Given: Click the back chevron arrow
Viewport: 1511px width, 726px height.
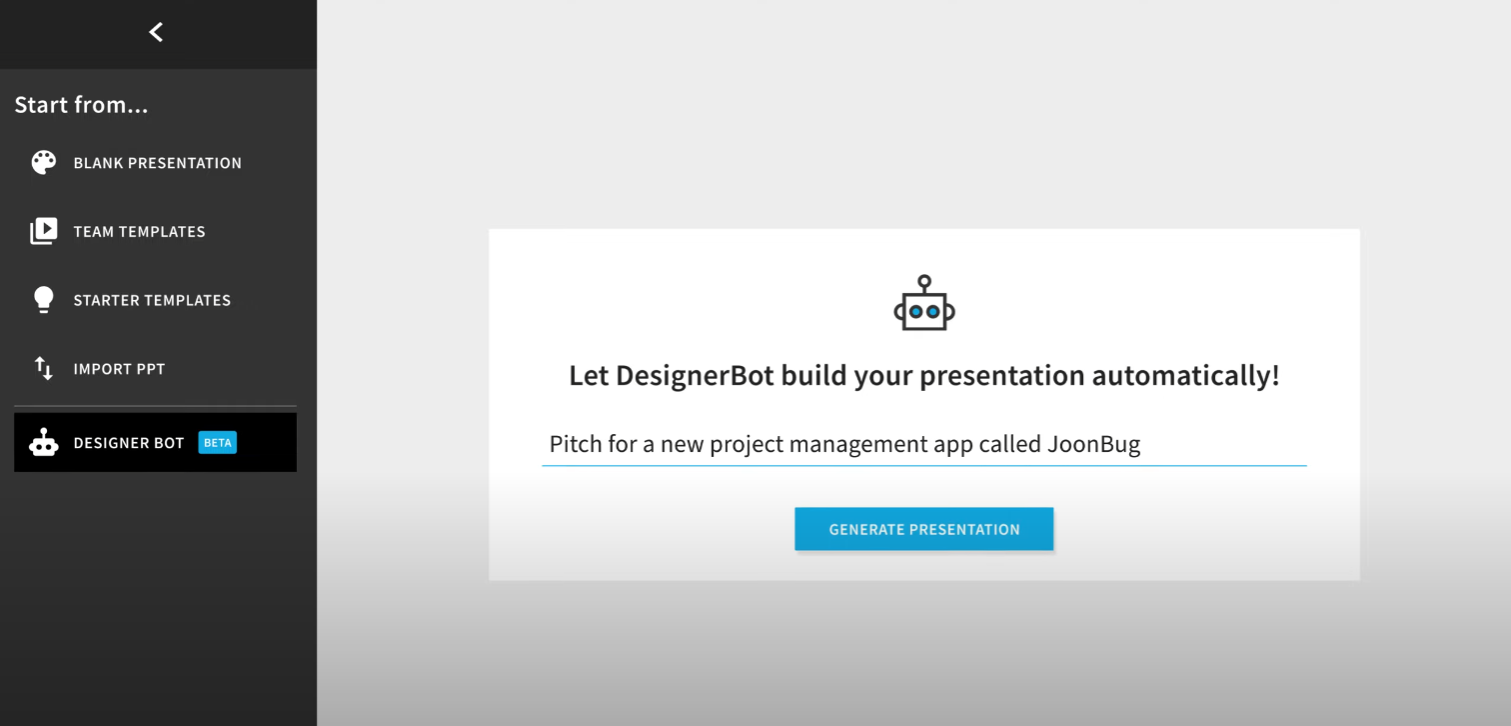Looking at the screenshot, I should (x=156, y=32).
